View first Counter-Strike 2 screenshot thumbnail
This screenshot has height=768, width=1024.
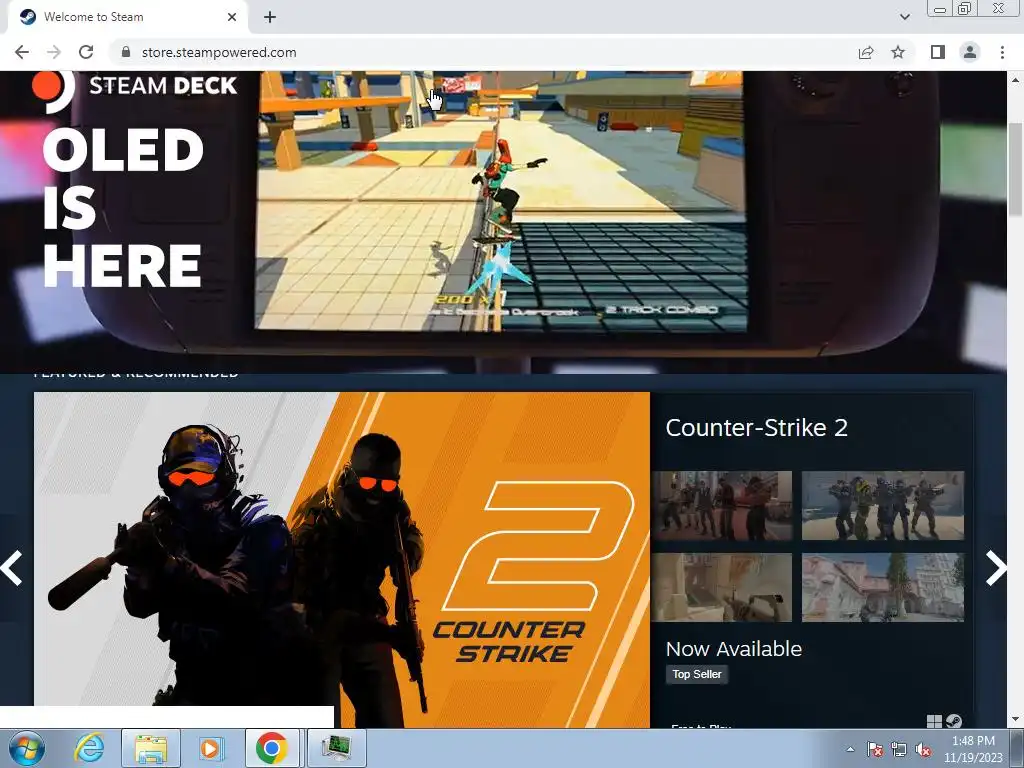click(722, 505)
